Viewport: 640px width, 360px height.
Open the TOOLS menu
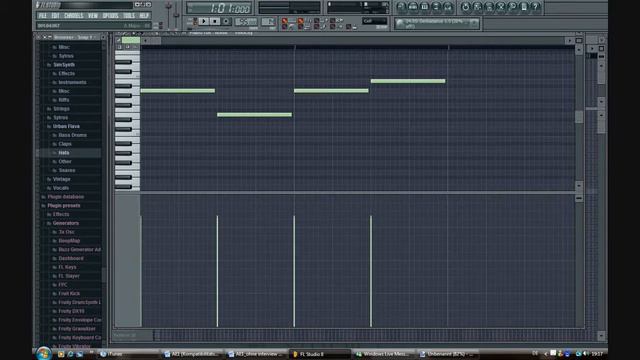coord(129,16)
